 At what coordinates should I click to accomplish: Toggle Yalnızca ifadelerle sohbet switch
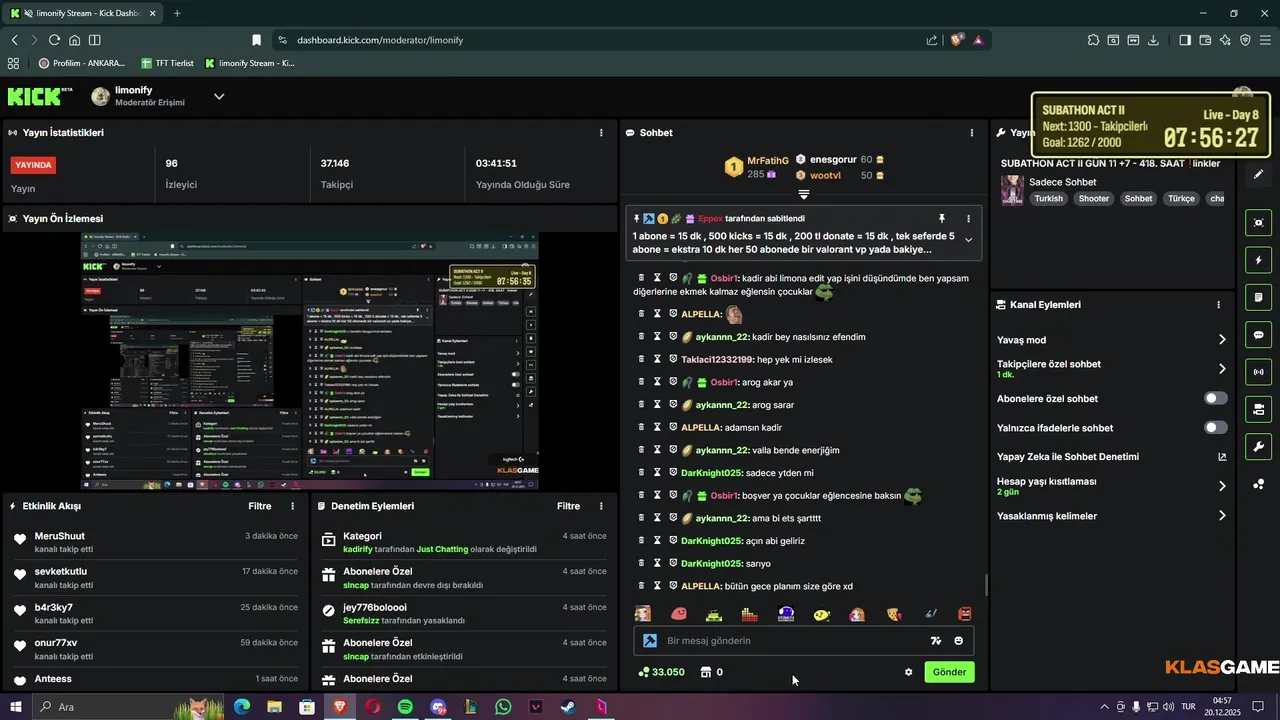1216,427
